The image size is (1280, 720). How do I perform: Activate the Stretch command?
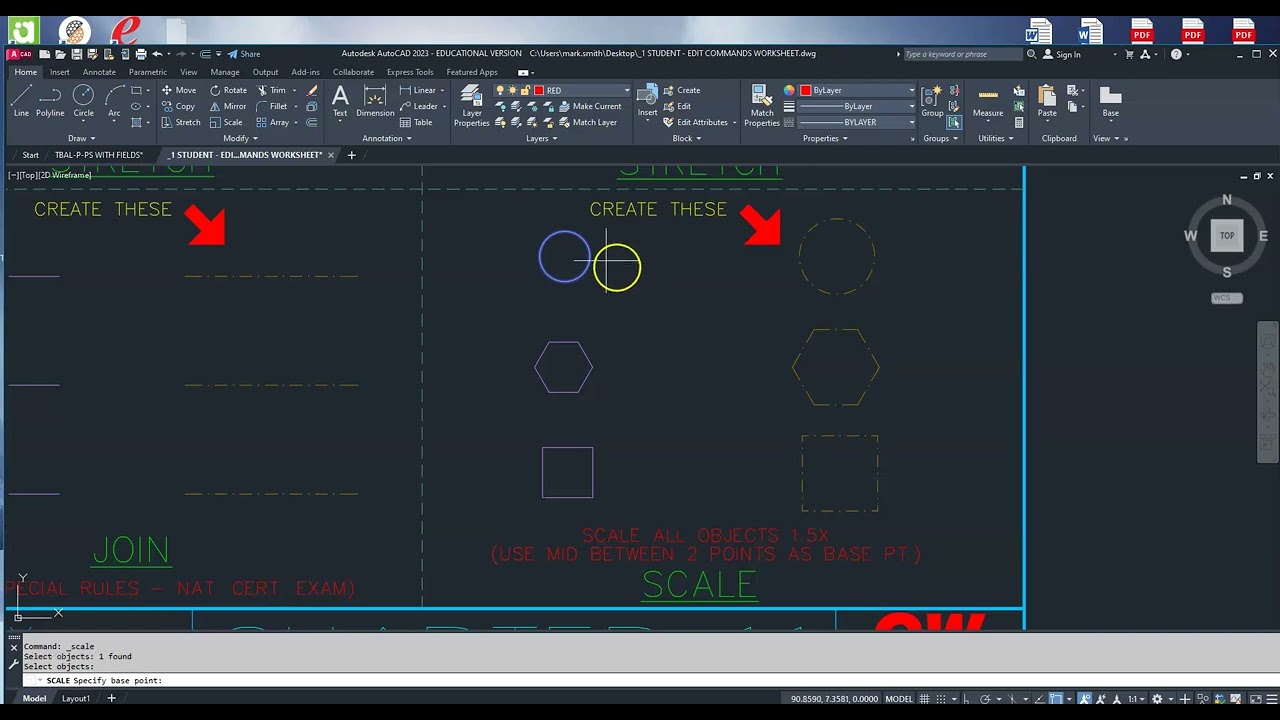click(x=180, y=122)
